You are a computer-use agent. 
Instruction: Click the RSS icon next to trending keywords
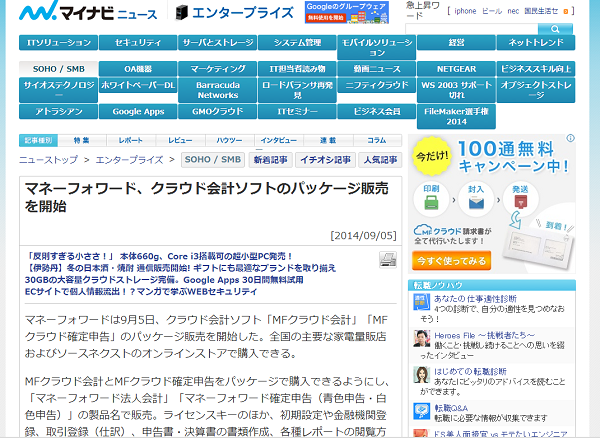(x=566, y=11)
